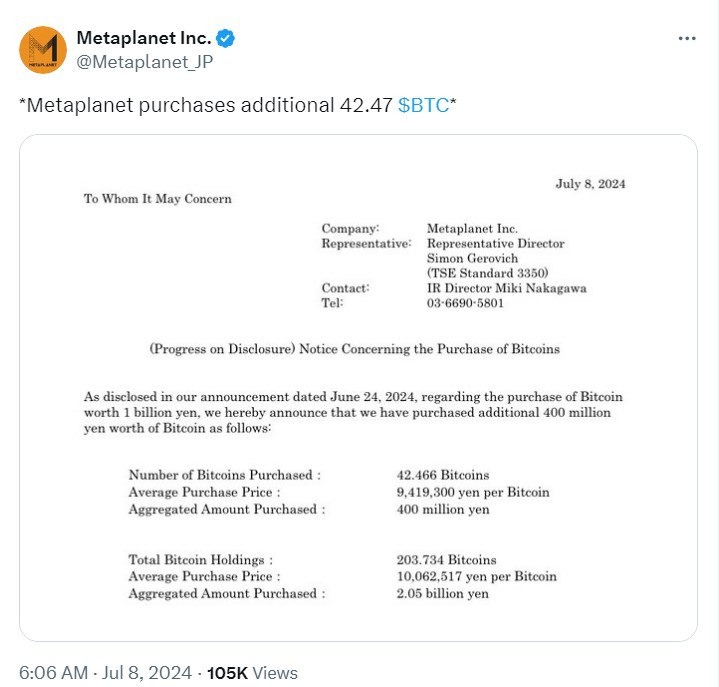Click the July 8, 2024 document date
Viewport: 719px width, 687px height.
590,184
